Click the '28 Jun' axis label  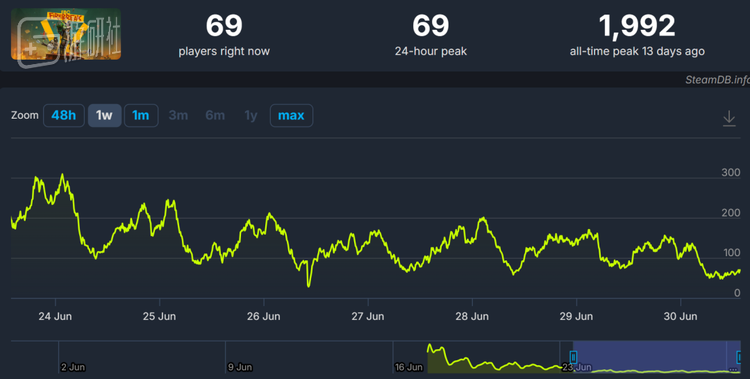coord(472,316)
